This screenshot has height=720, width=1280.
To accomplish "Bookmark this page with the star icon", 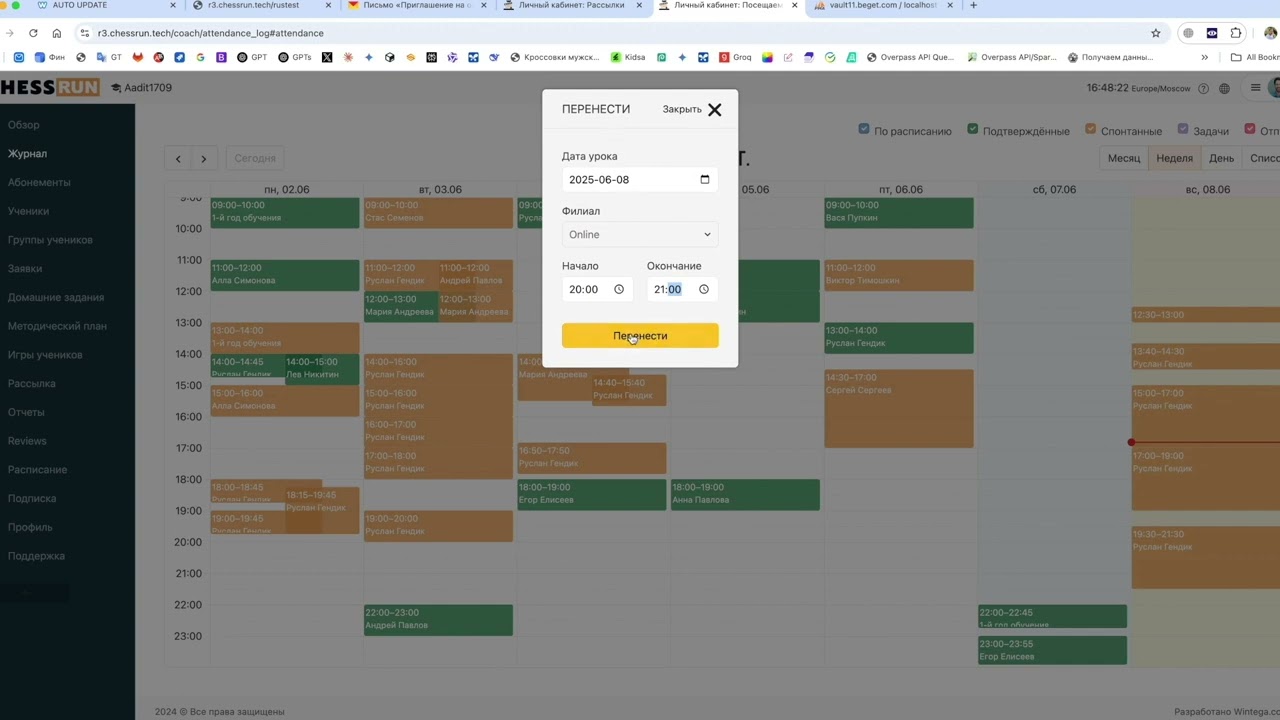I will [1156, 34].
